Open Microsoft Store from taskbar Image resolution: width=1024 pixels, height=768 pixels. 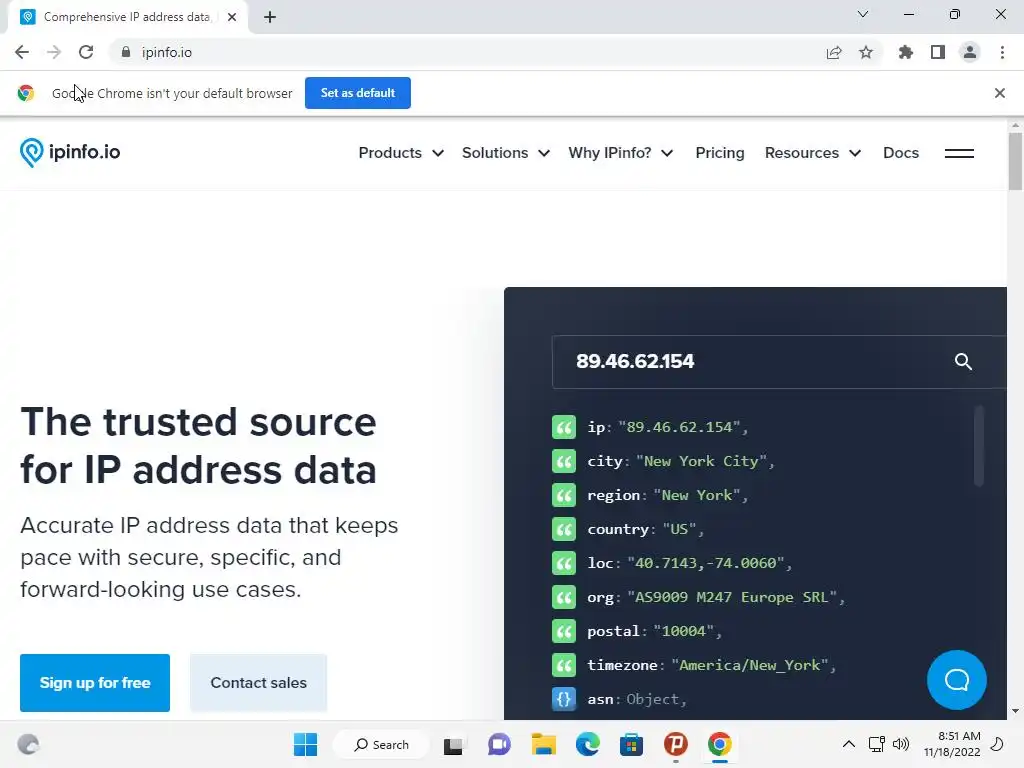point(631,744)
